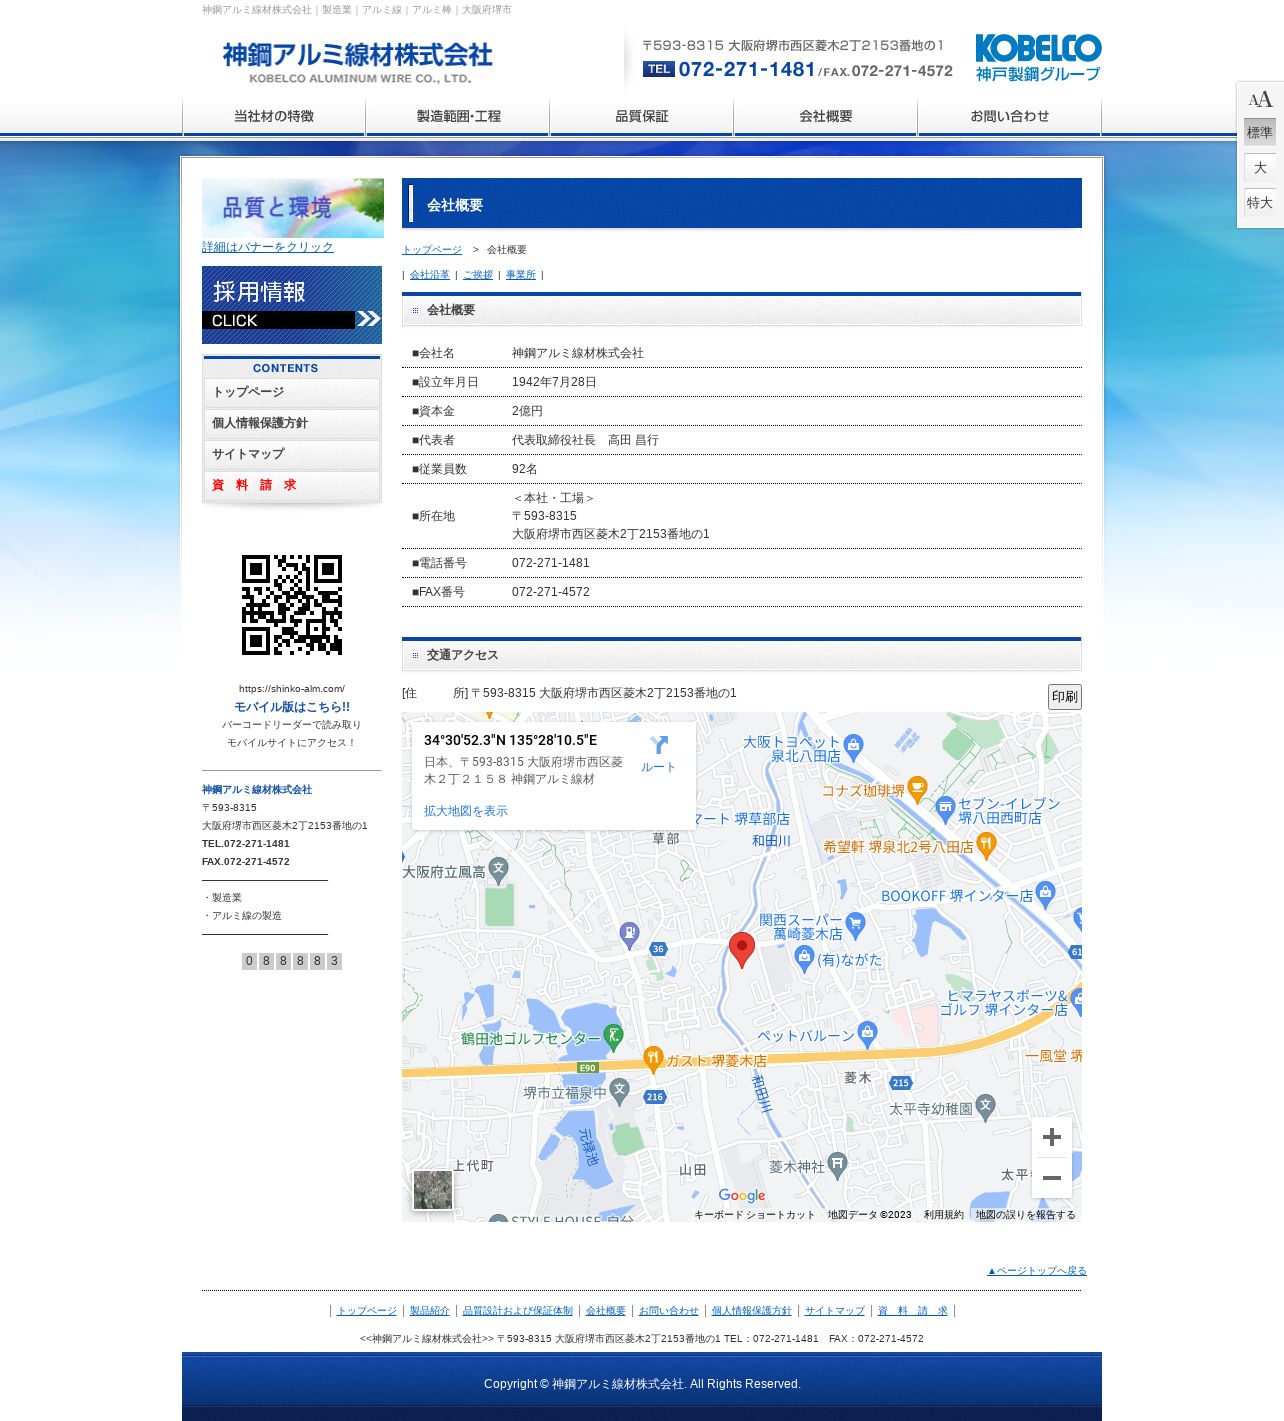Click footer お問い合わせ link
Image resolution: width=1284 pixels, height=1421 pixels.
coord(669,1311)
